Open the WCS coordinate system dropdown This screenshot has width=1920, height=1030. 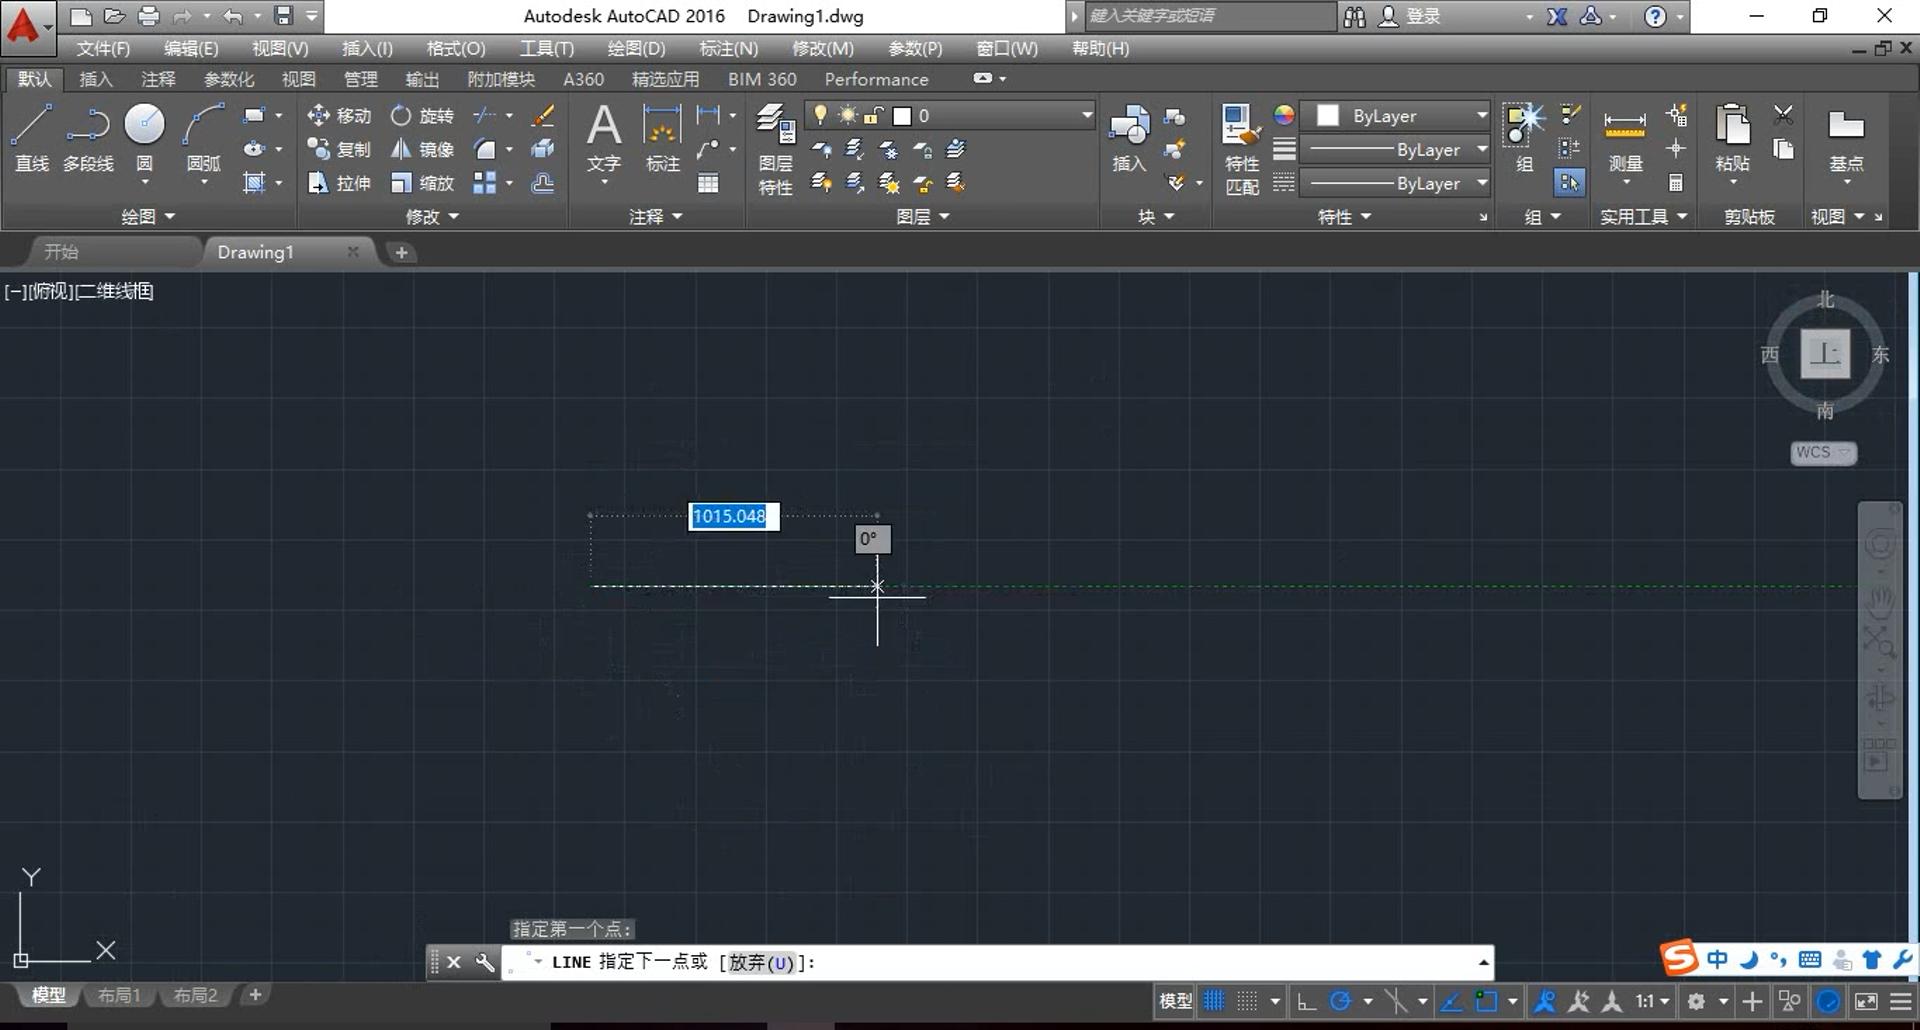1822,453
